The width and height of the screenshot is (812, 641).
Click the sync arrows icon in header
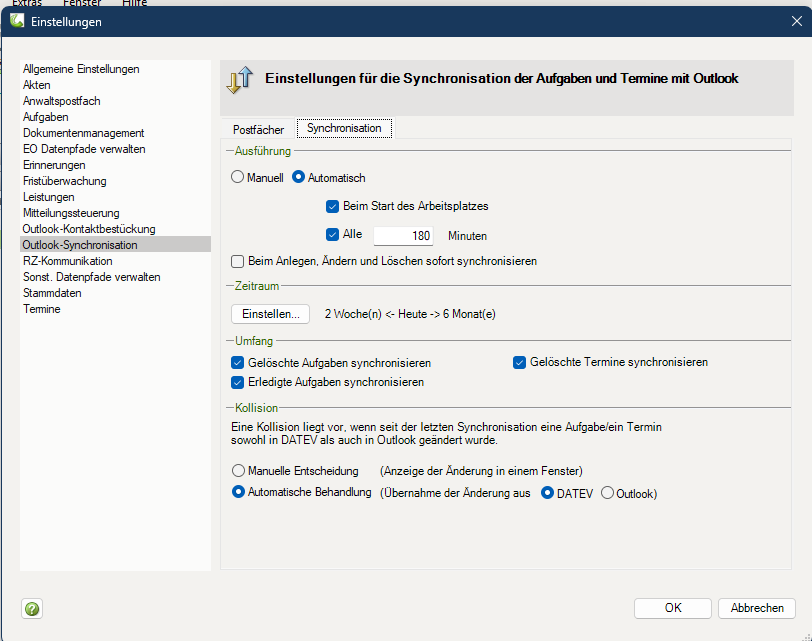240,80
